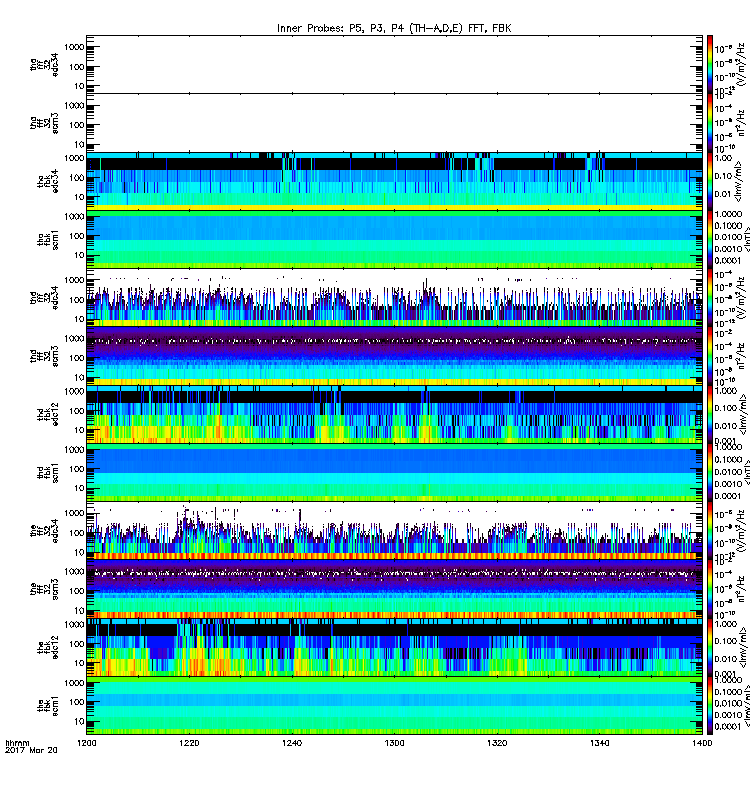Click the color bar beside thd fbk scm1 panel
The image size is (750, 800).
(710, 472)
